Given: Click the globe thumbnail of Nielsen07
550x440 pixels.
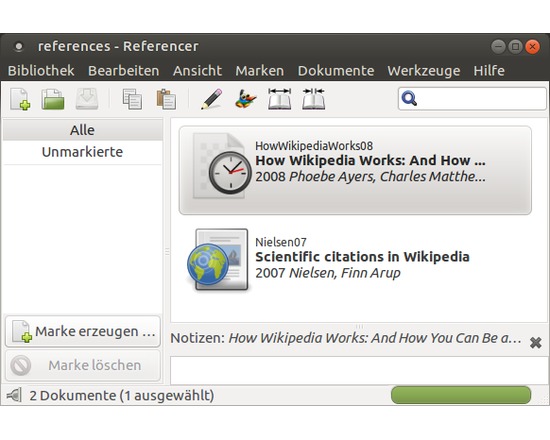Looking at the screenshot, I should pos(217,260).
